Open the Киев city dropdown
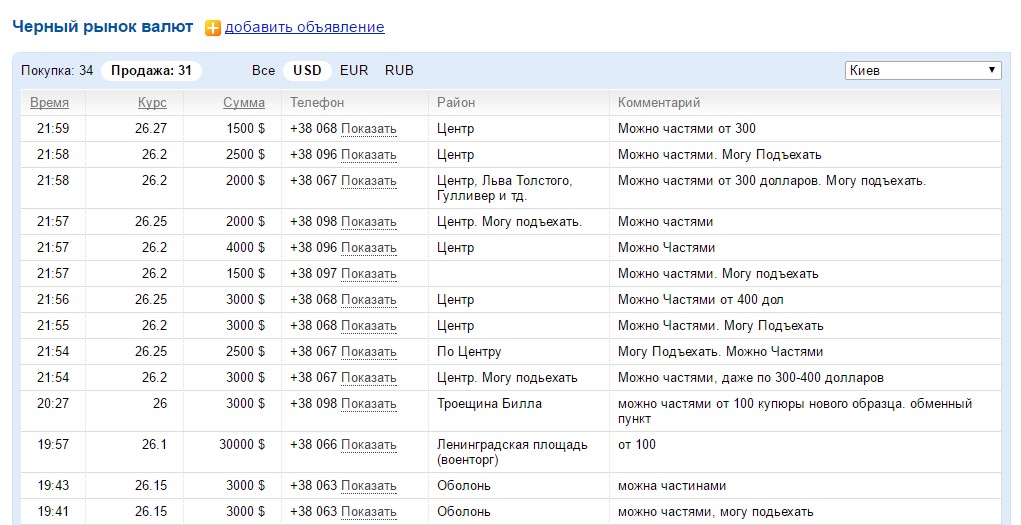The image size is (1021, 525). [922, 70]
